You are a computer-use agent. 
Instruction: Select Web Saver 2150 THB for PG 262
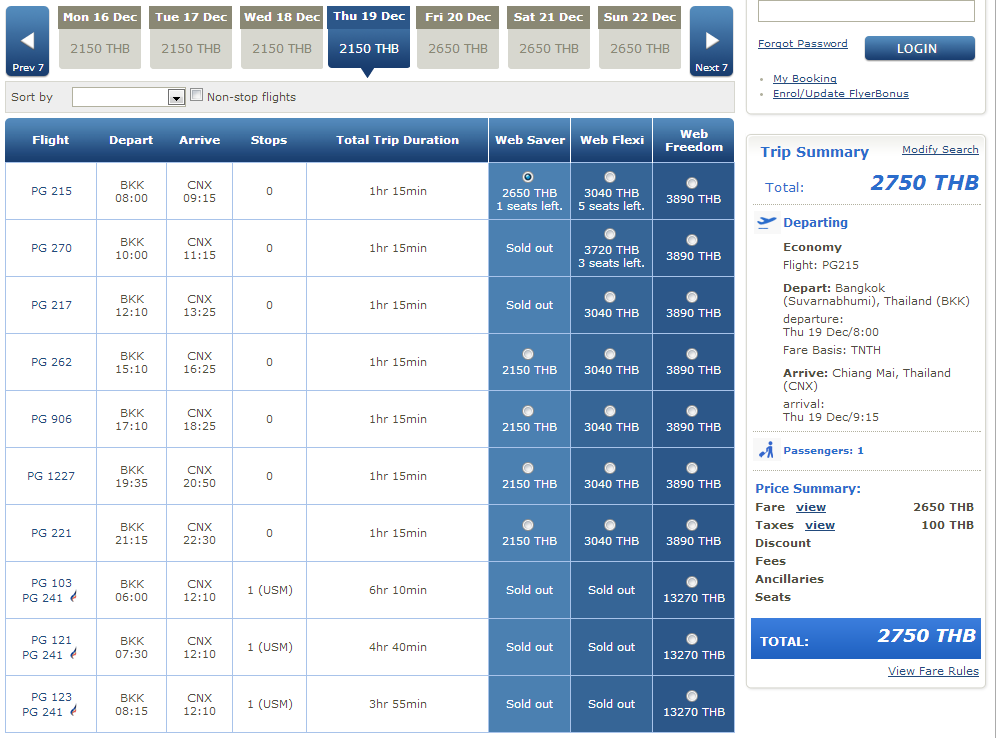click(x=528, y=354)
